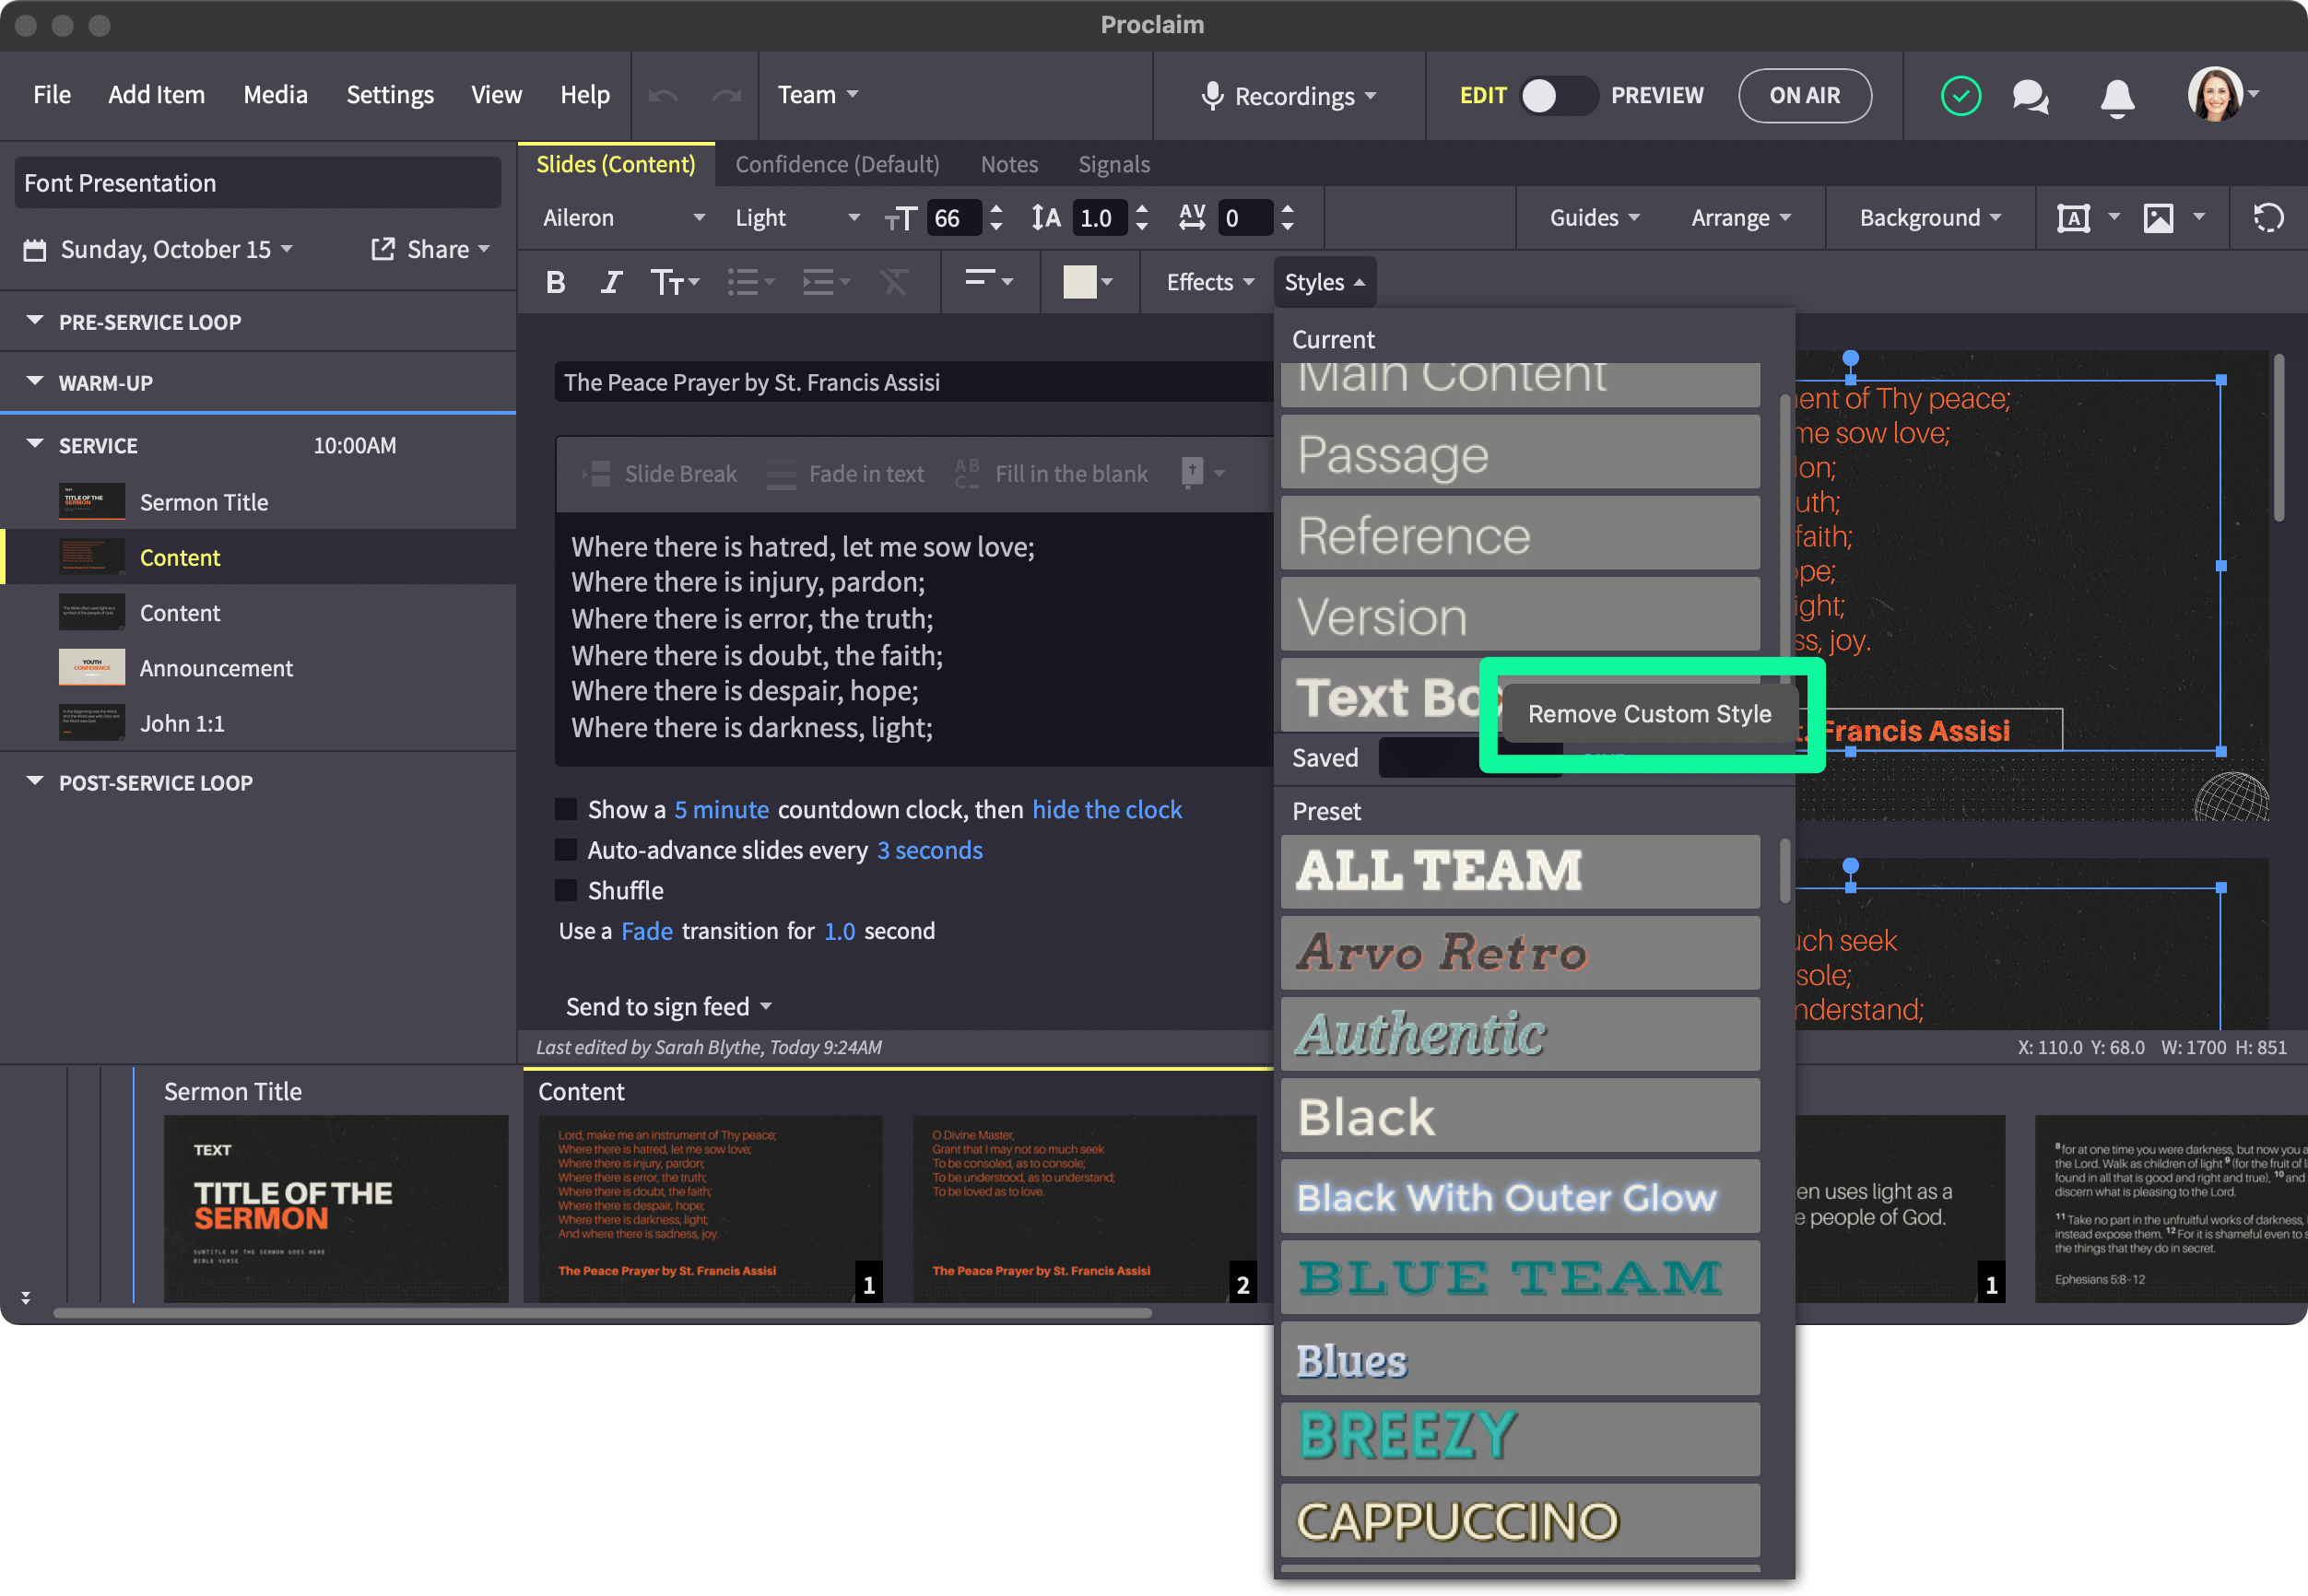
Task: Collapse the WARM-UP section
Action: point(35,382)
